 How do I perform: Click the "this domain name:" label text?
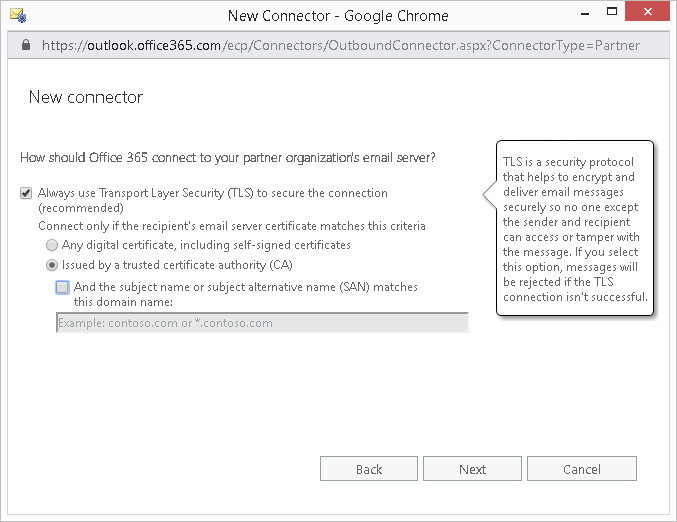pos(123,302)
